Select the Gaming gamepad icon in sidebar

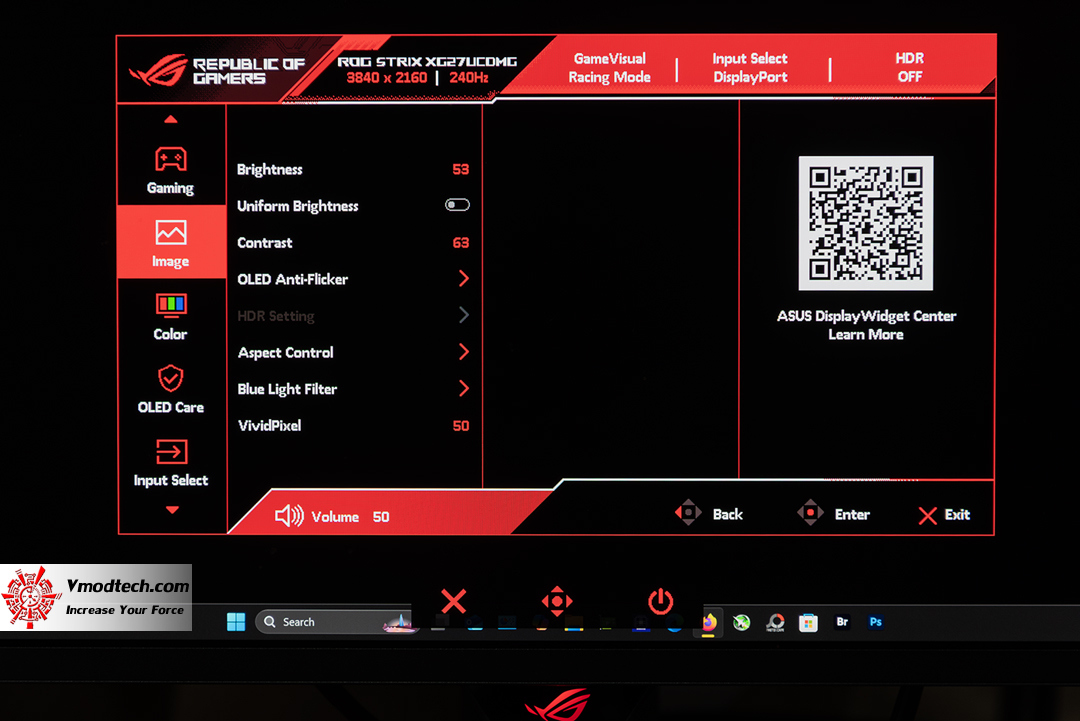pos(170,159)
